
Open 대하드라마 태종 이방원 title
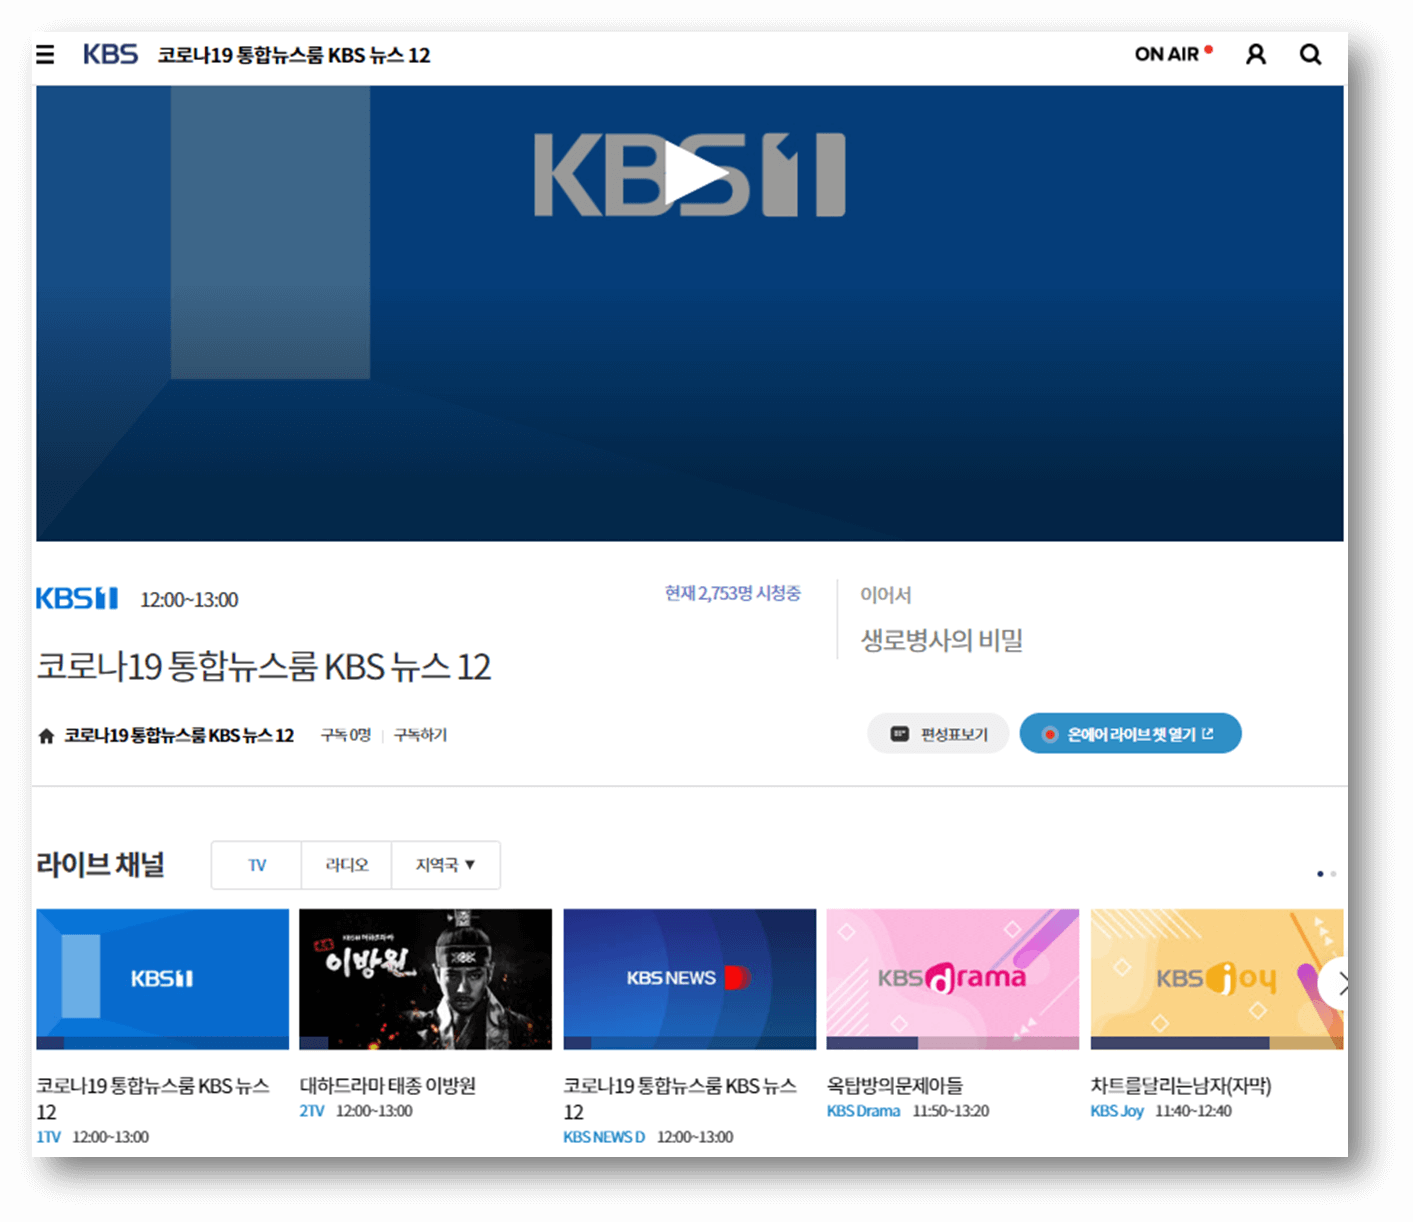388,1086
